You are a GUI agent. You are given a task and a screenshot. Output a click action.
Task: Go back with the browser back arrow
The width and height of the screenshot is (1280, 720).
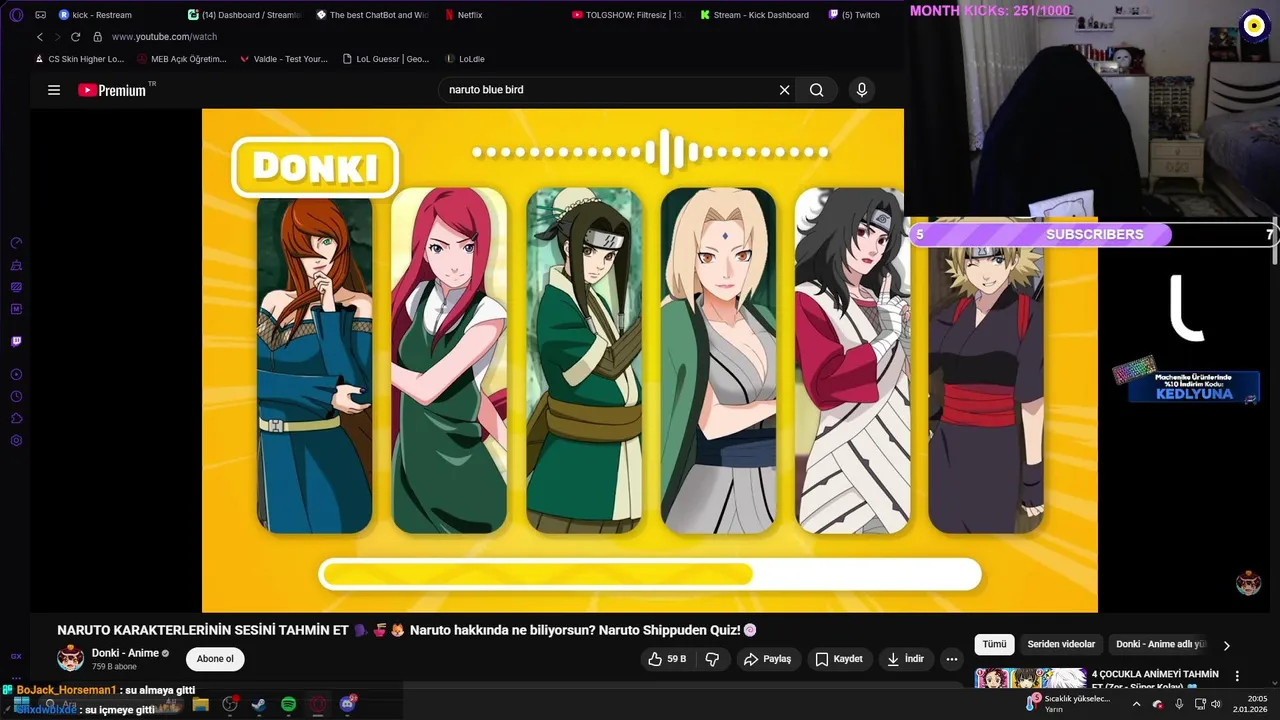click(x=40, y=37)
